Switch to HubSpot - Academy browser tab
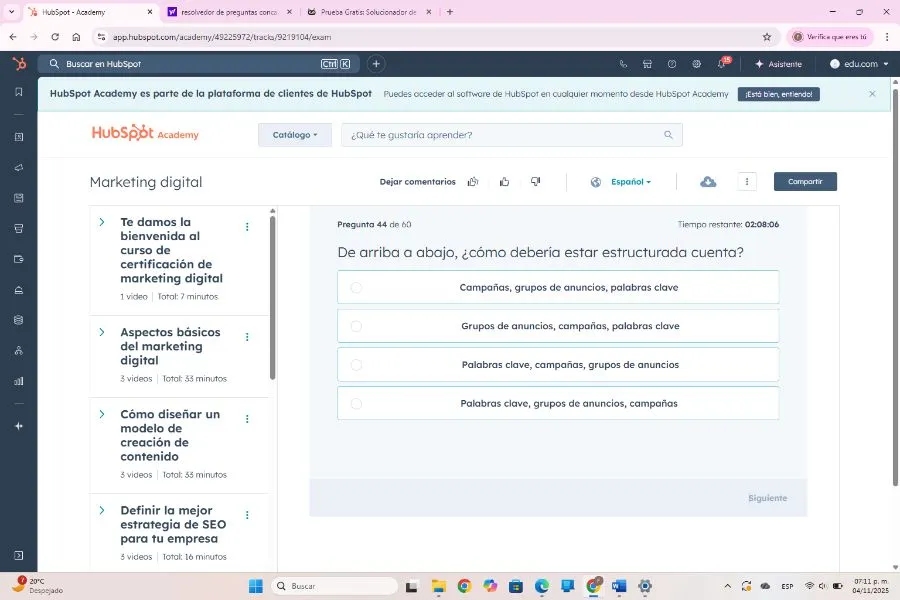900x600 pixels. [92, 11]
